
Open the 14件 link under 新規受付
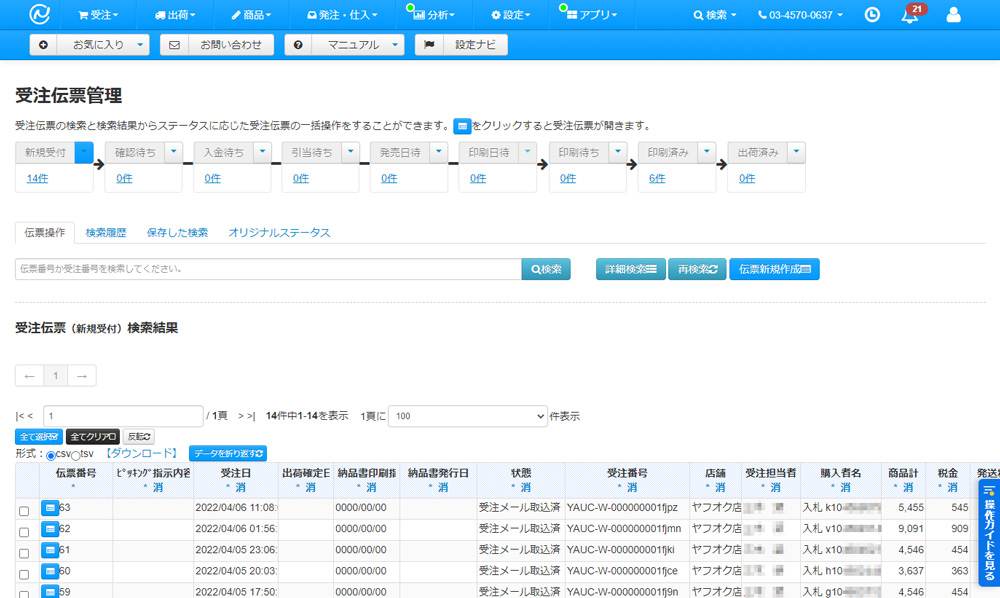(x=37, y=179)
